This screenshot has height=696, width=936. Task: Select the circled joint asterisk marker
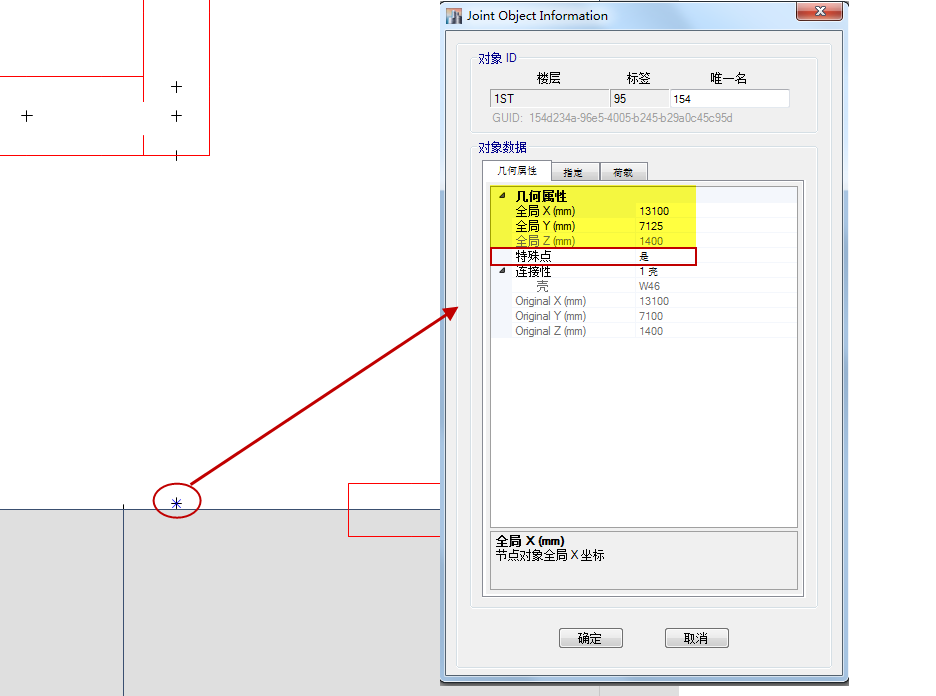click(177, 503)
